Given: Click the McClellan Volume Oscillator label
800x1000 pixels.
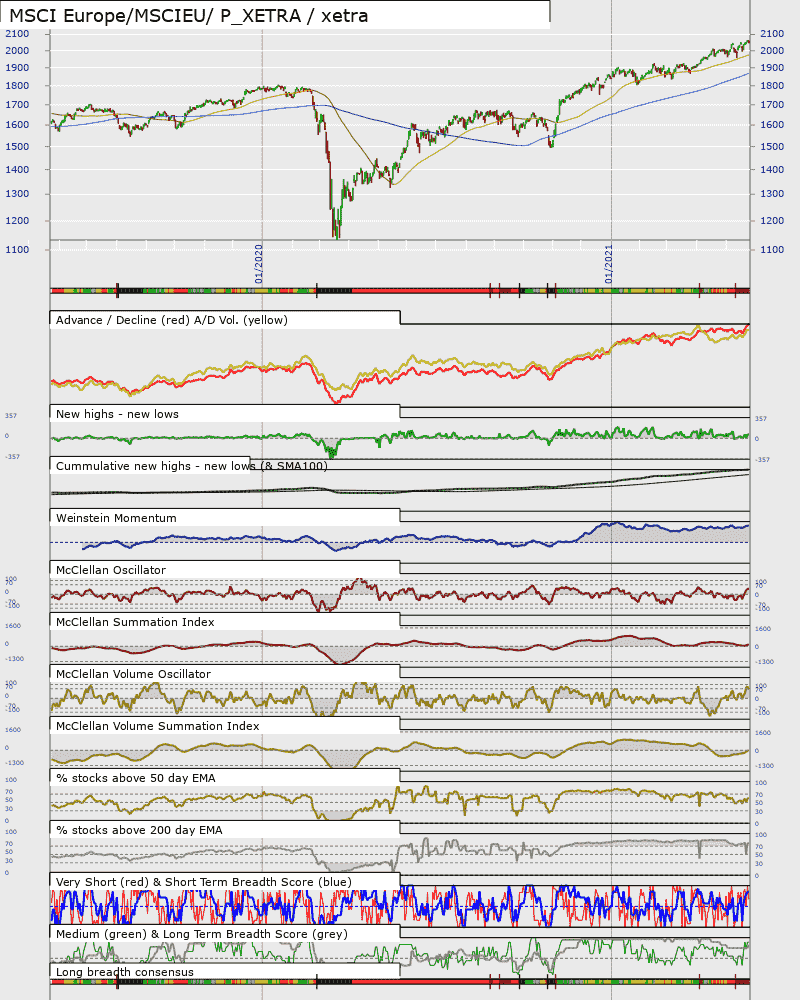Looking at the screenshot, I should tap(133, 674).
